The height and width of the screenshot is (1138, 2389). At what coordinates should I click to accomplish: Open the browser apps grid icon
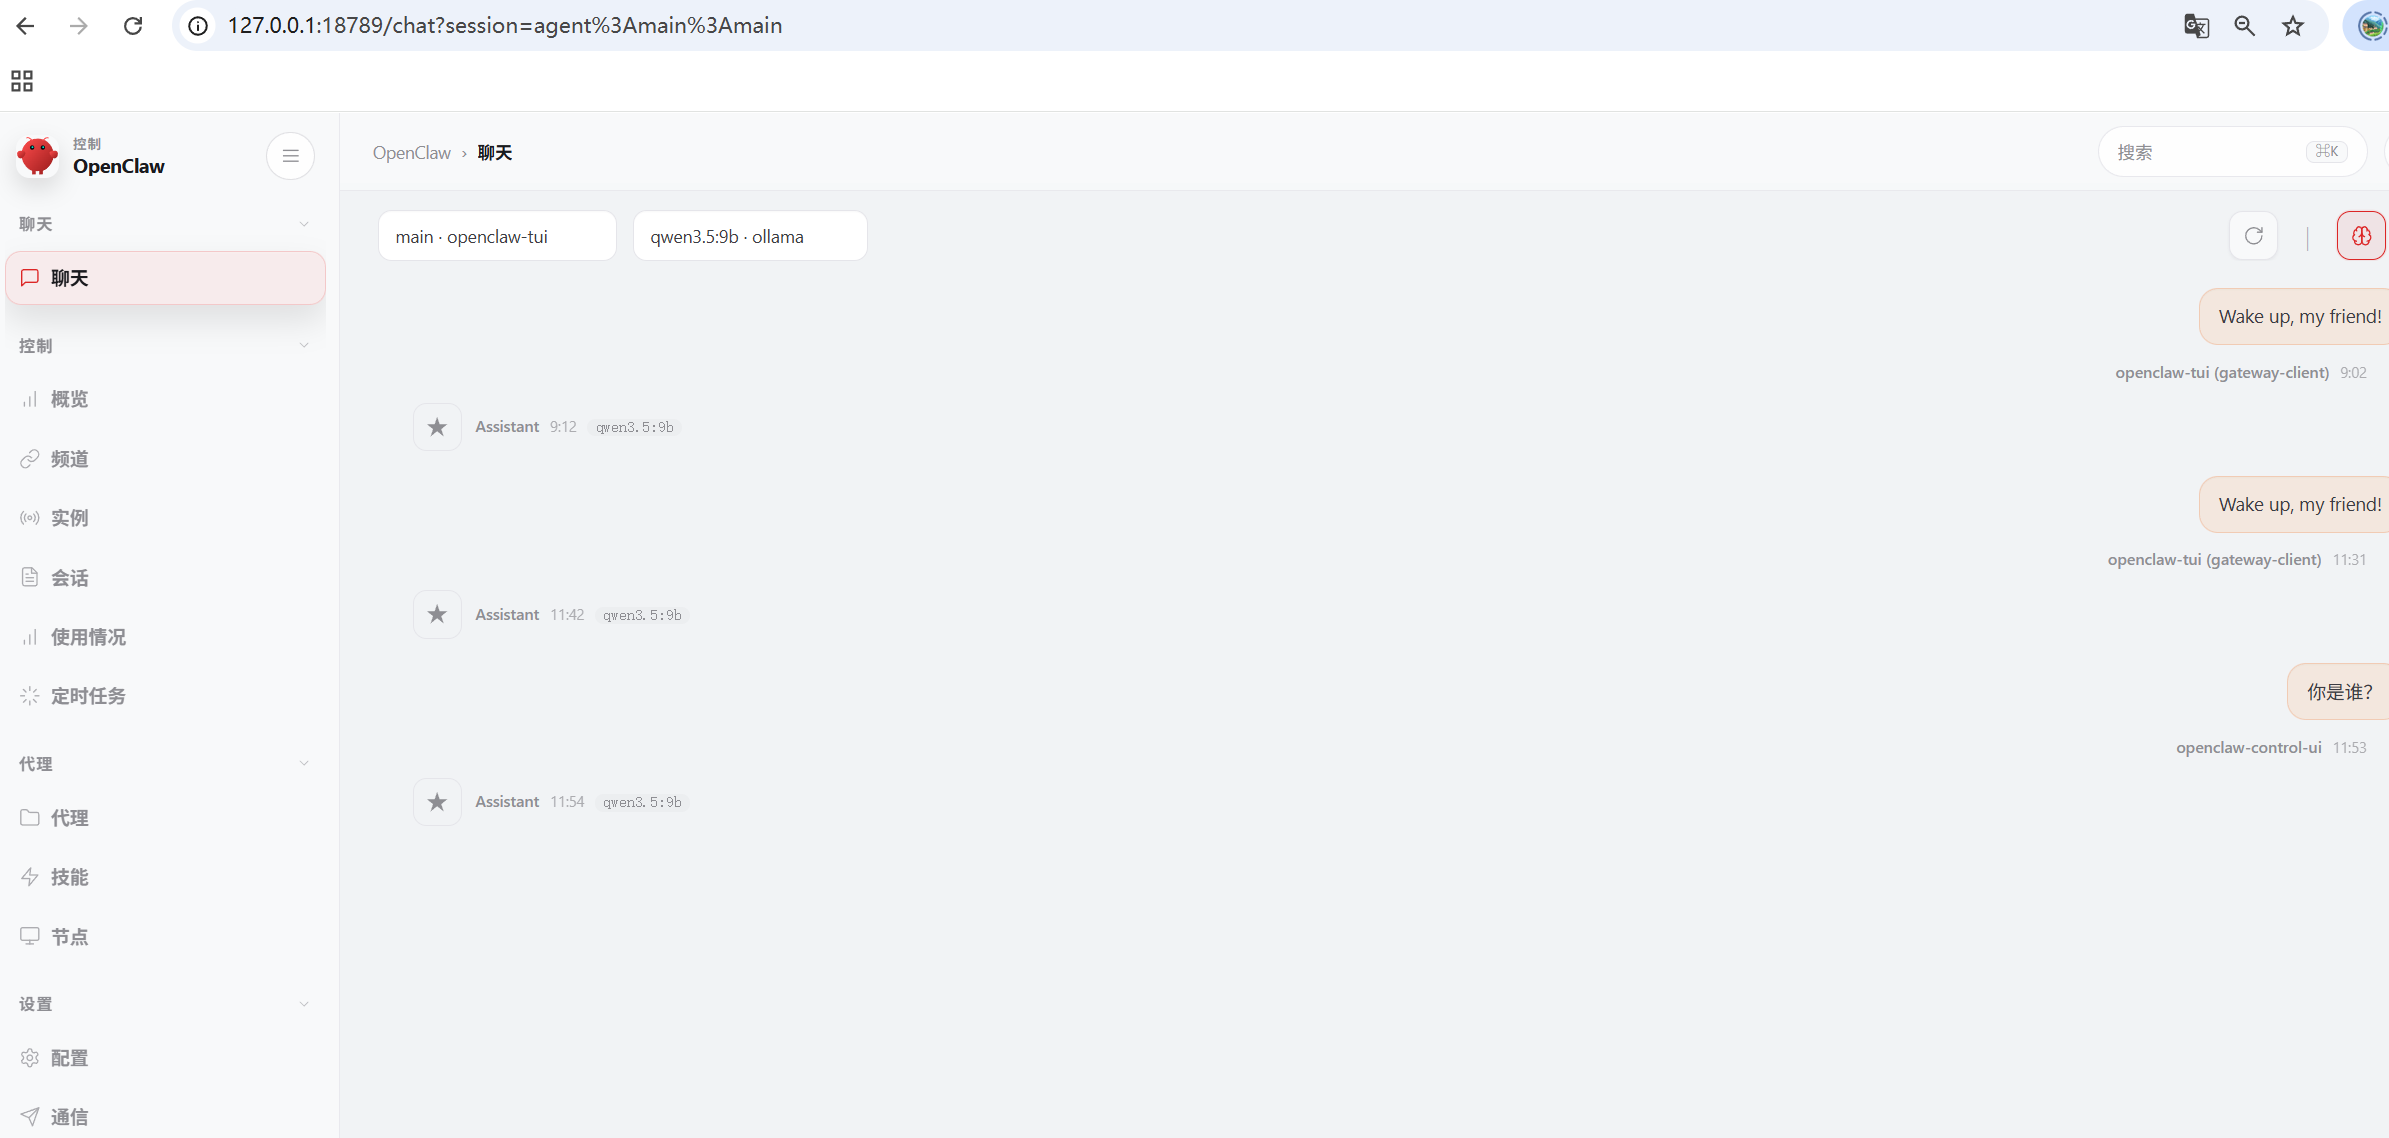22,81
